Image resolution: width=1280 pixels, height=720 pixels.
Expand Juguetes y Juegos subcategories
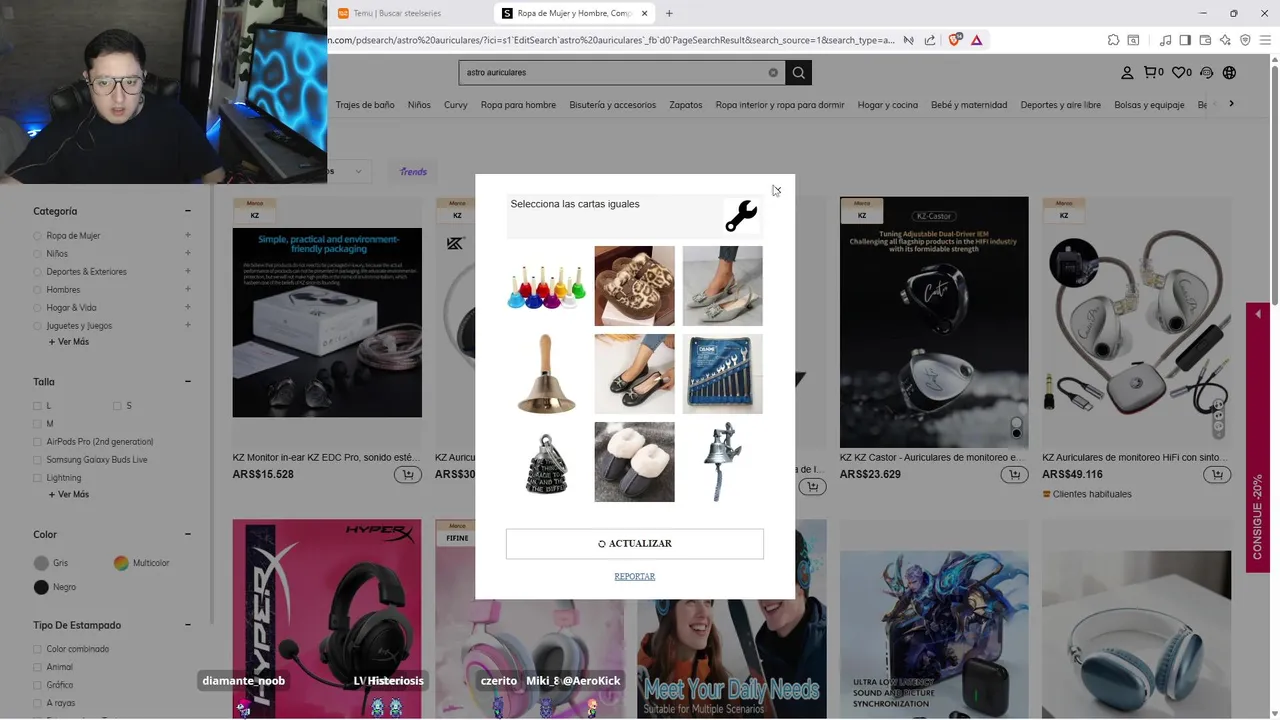[187, 325]
